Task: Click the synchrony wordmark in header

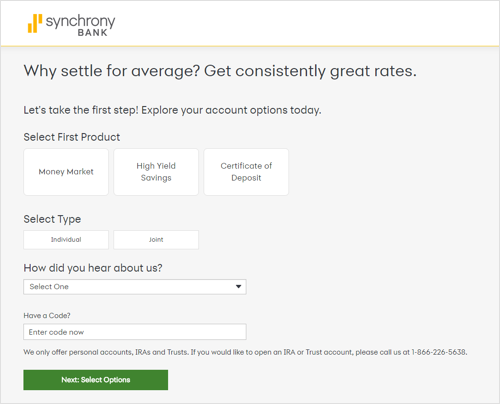Action: click(80, 22)
